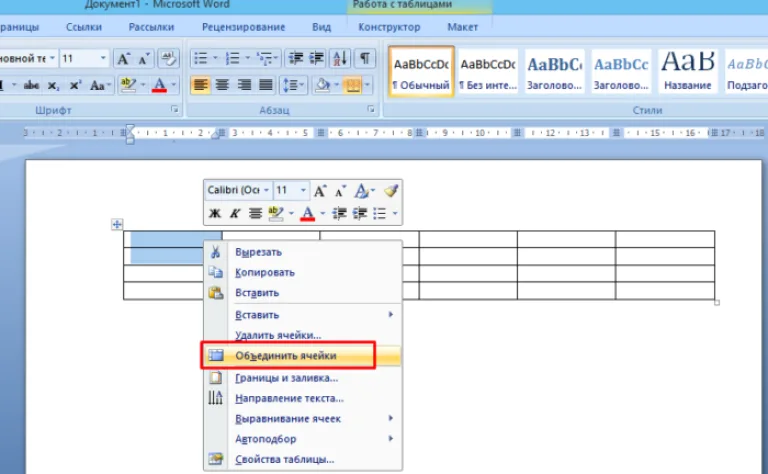Click the styles A icon in mini toolbar
This screenshot has width=768, height=474.
361,191
